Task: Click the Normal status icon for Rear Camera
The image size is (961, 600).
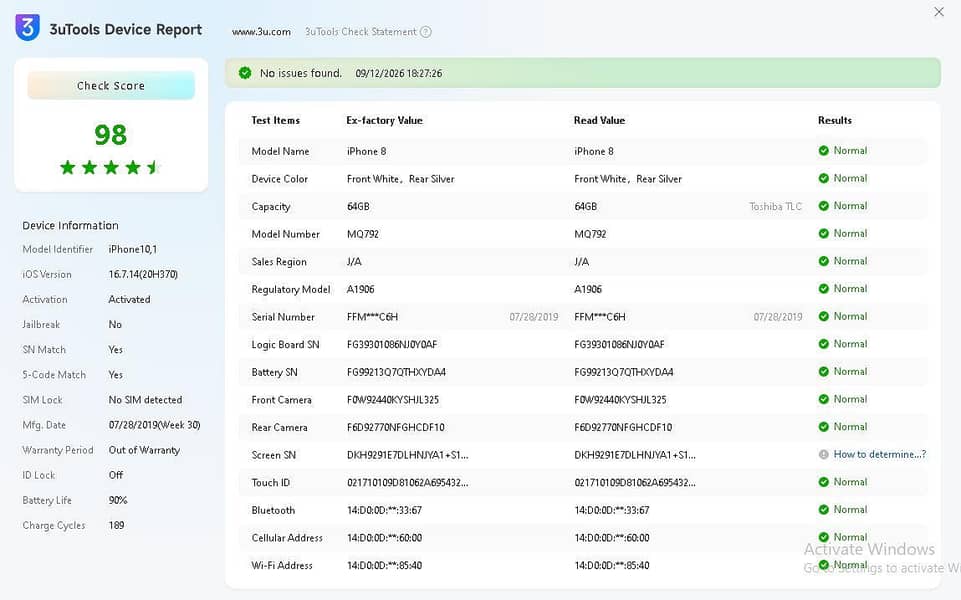Action: coord(824,427)
